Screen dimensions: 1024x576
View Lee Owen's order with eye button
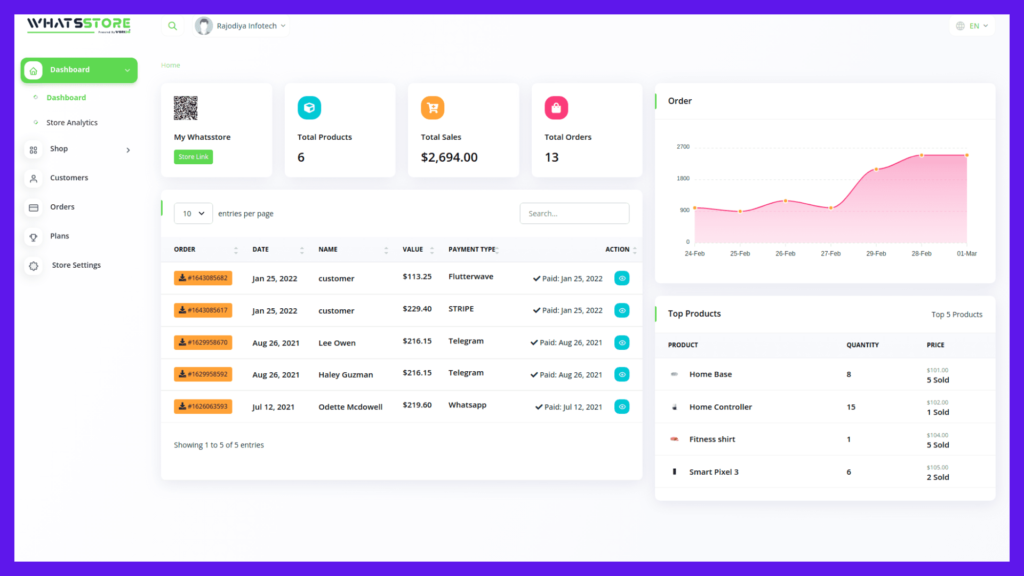click(622, 342)
